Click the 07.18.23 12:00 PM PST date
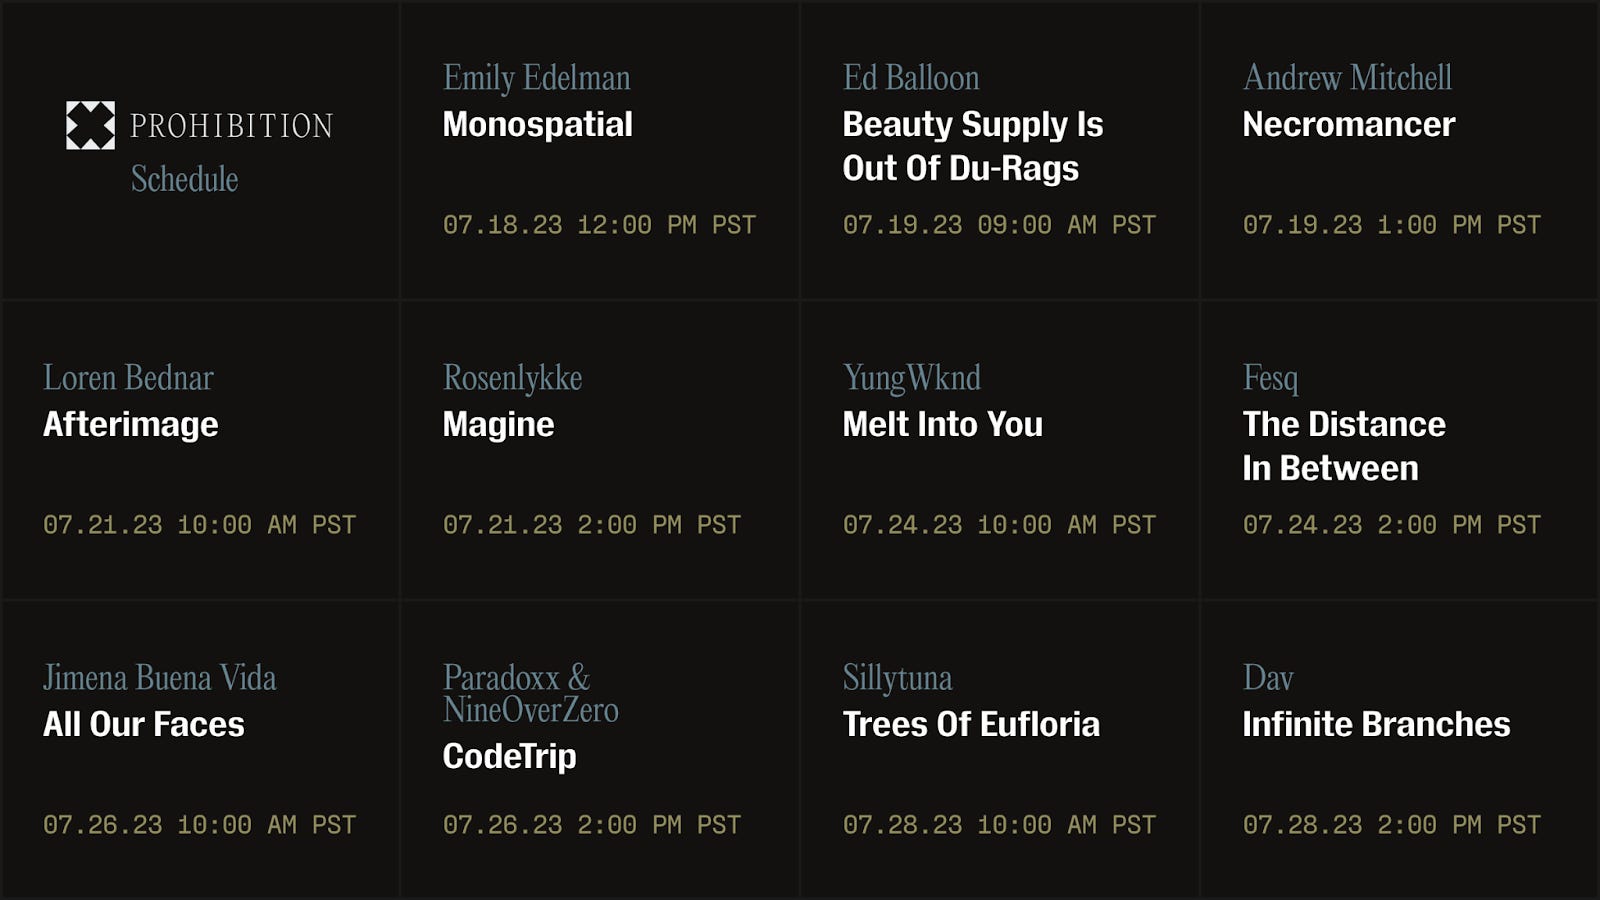The width and height of the screenshot is (1600, 900). (x=599, y=225)
